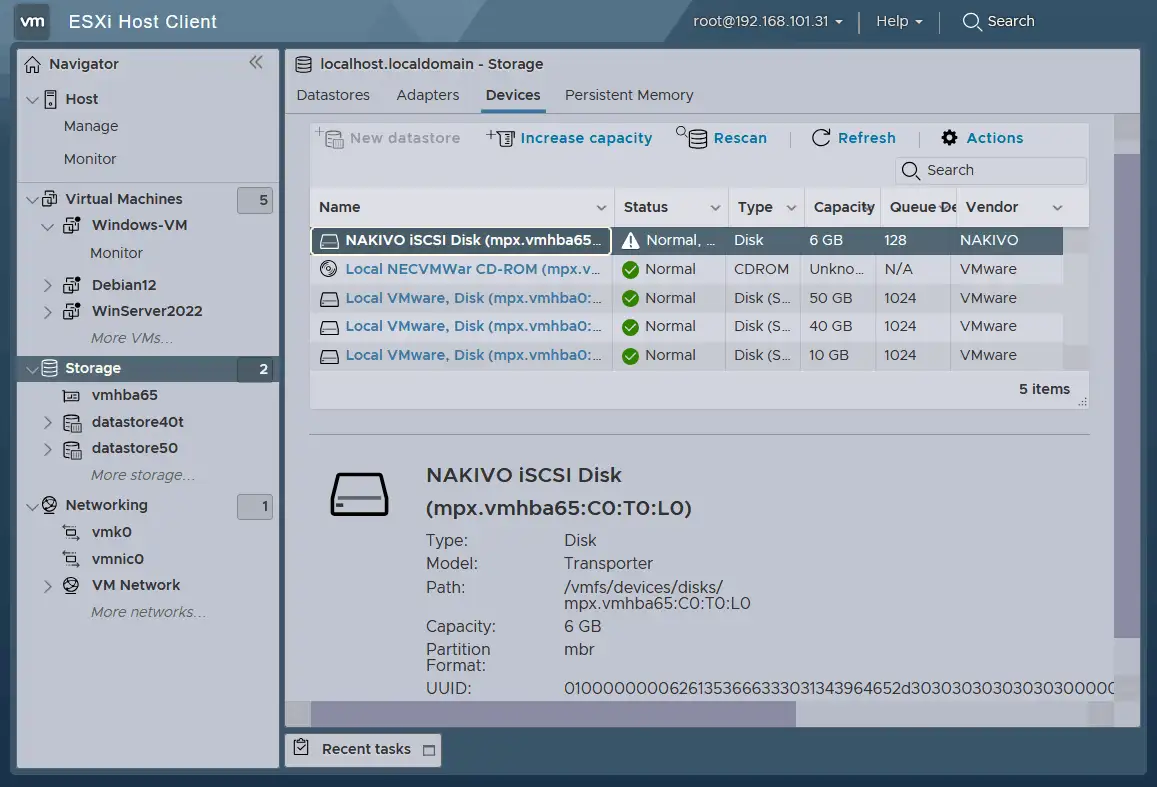
Task: Open the Name column dropdown arrow
Action: (601, 208)
